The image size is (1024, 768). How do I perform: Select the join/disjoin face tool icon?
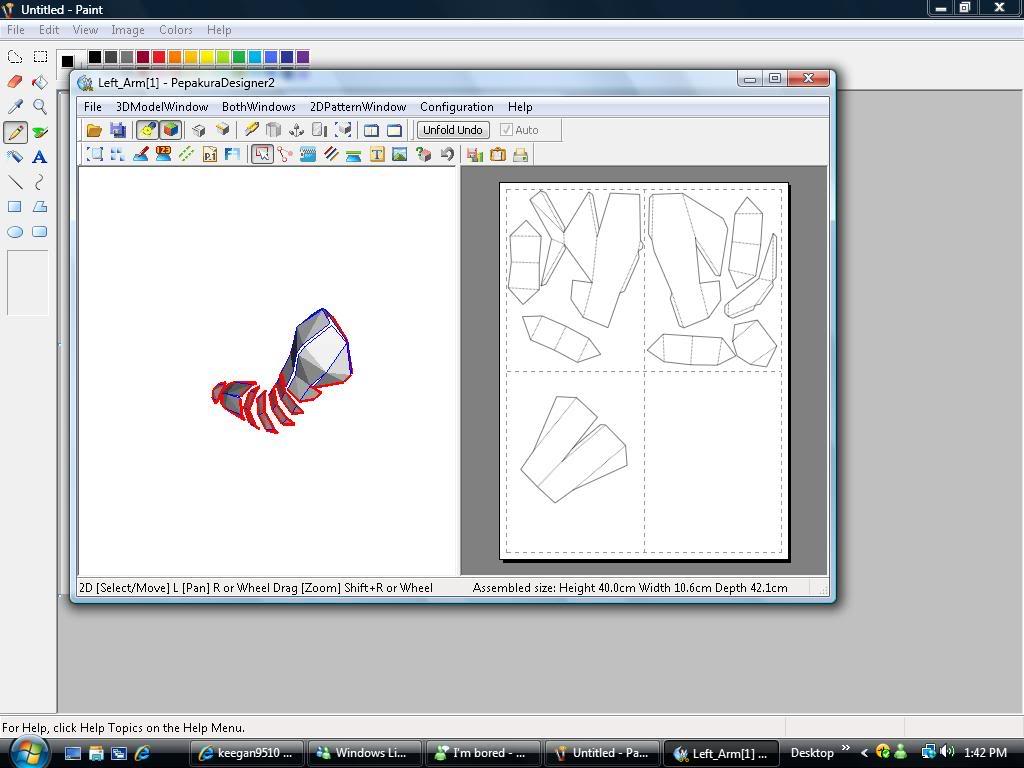click(285, 155)
